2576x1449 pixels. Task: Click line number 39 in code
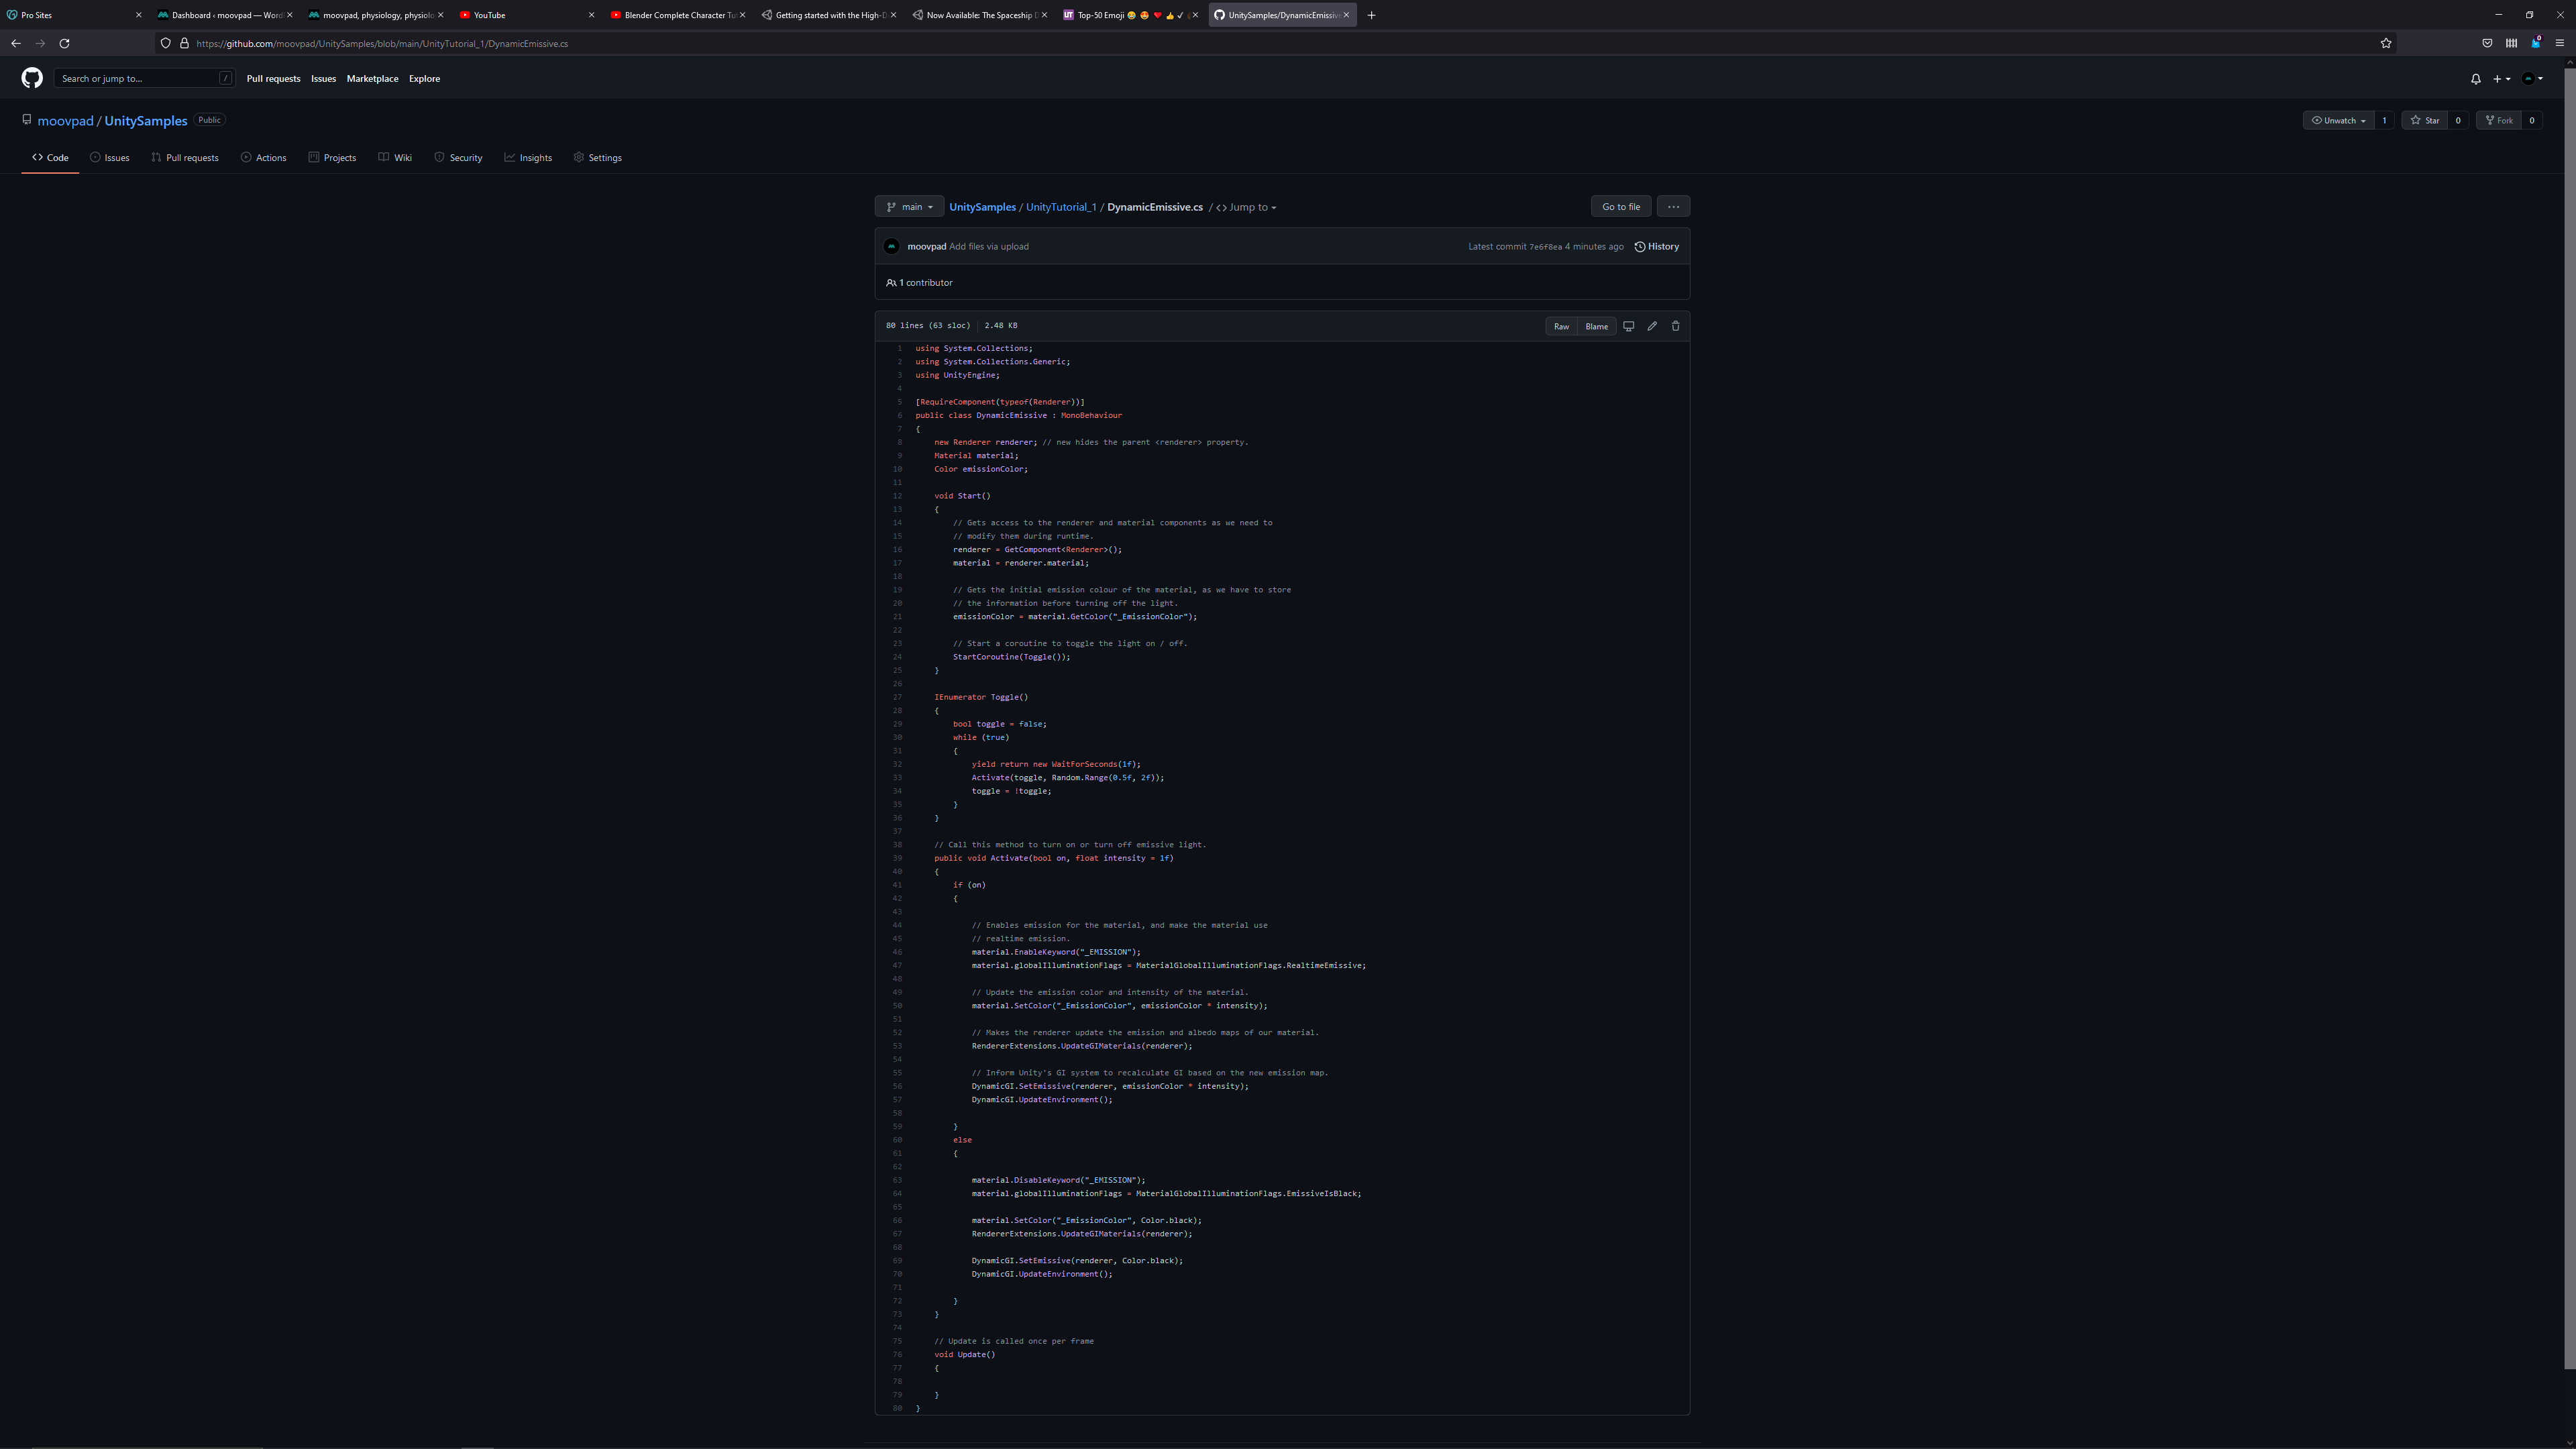pyautogui.click(x=897, y=858)
